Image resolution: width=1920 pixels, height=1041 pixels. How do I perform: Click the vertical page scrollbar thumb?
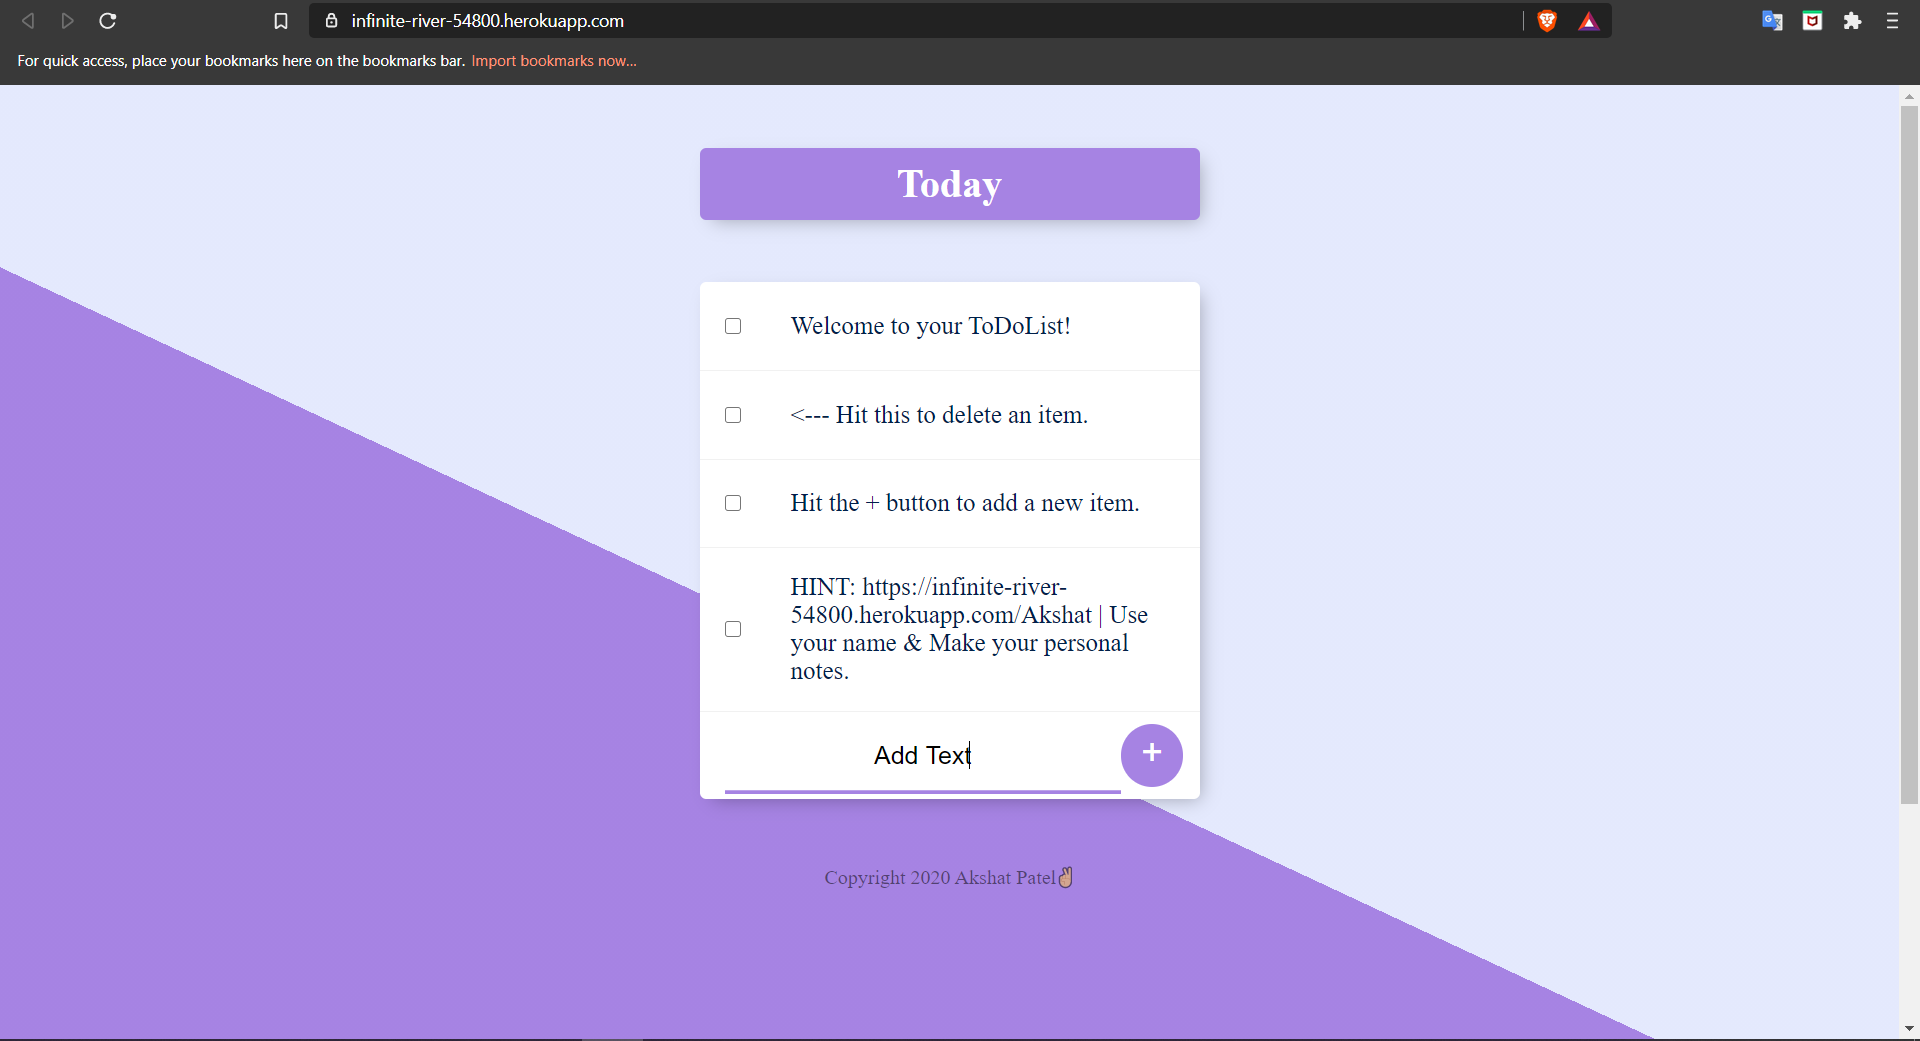[1909, 455]
